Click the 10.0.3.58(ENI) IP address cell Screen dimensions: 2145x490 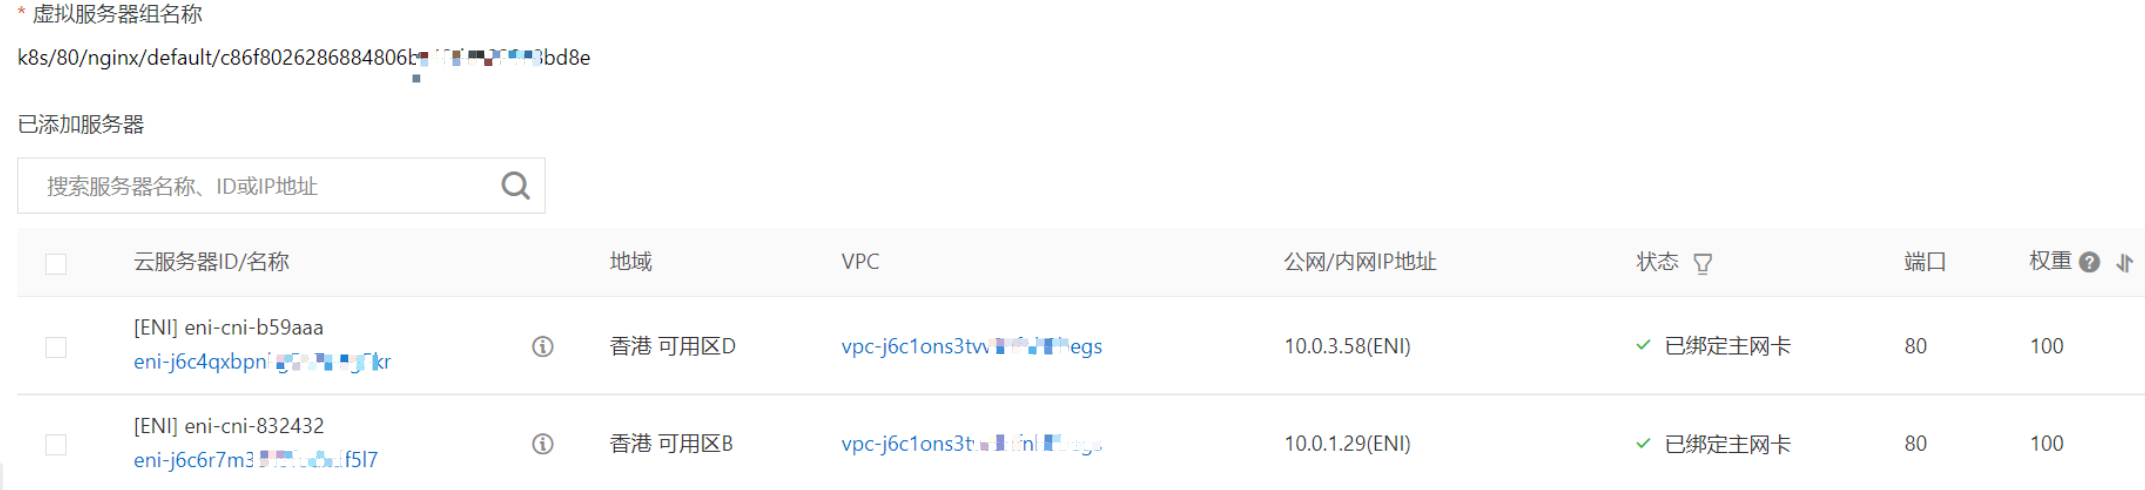[x=1347, y=347]
